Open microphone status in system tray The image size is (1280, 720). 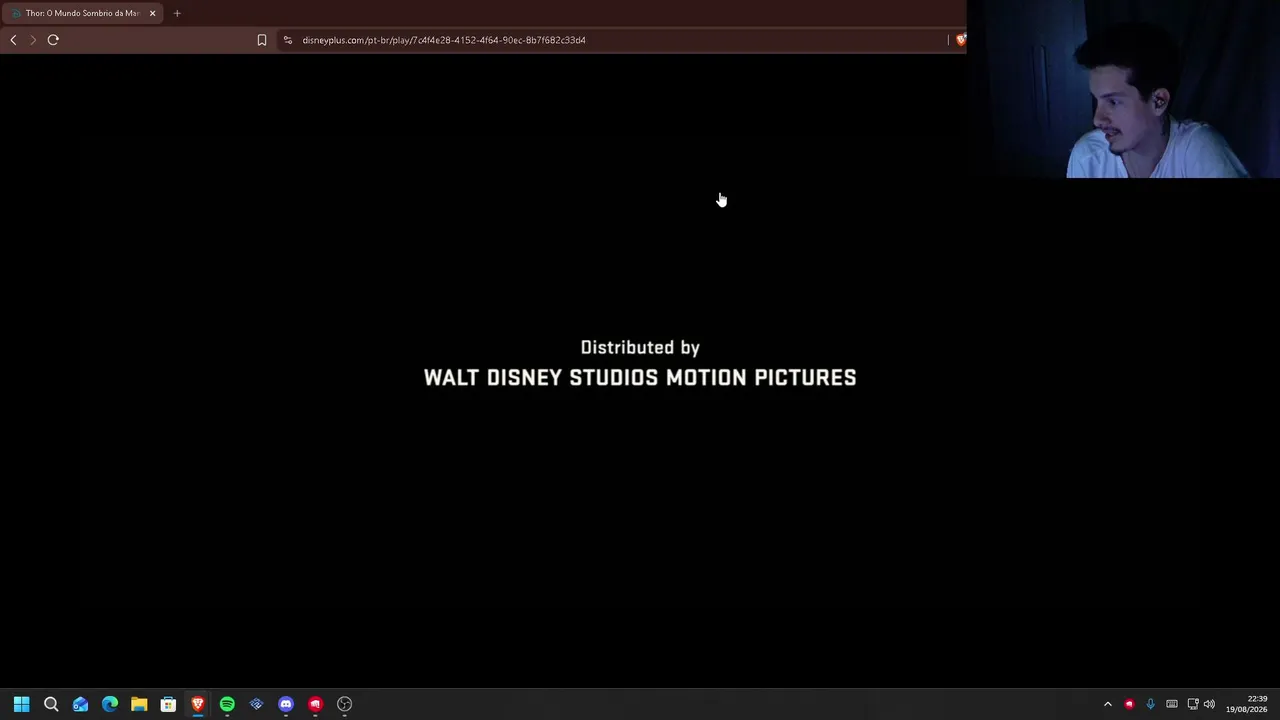(1150, 704)
